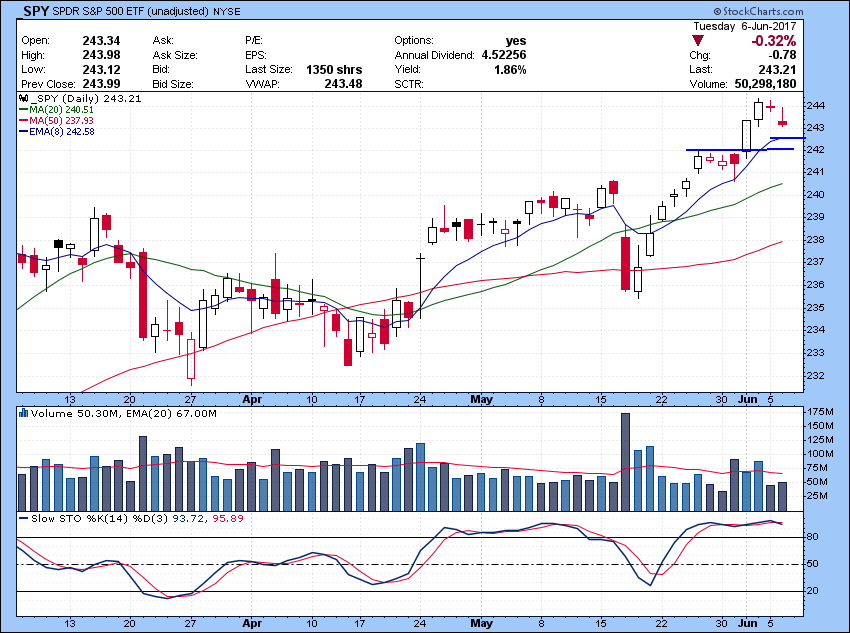Select the Low value 243.12

click(x=101, y=70)
